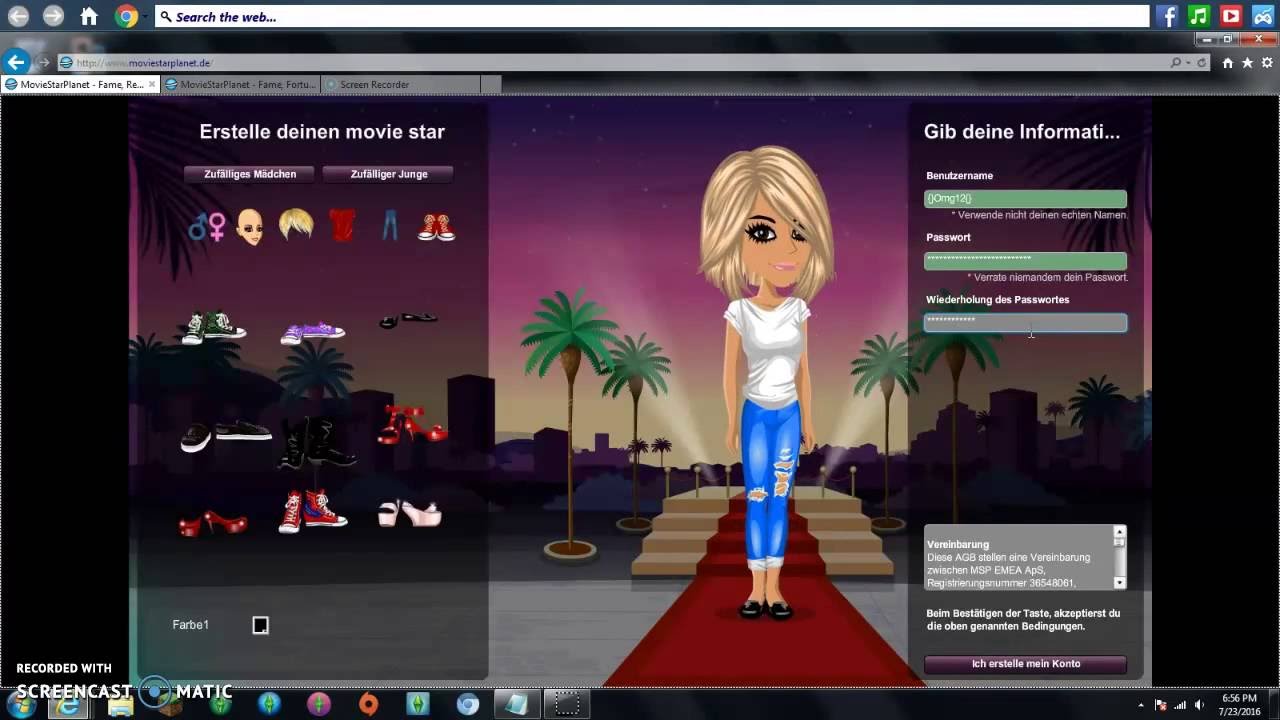Open the YouTube toolbar shortcut
The image size is (1280, 720).
[1231, 16]
